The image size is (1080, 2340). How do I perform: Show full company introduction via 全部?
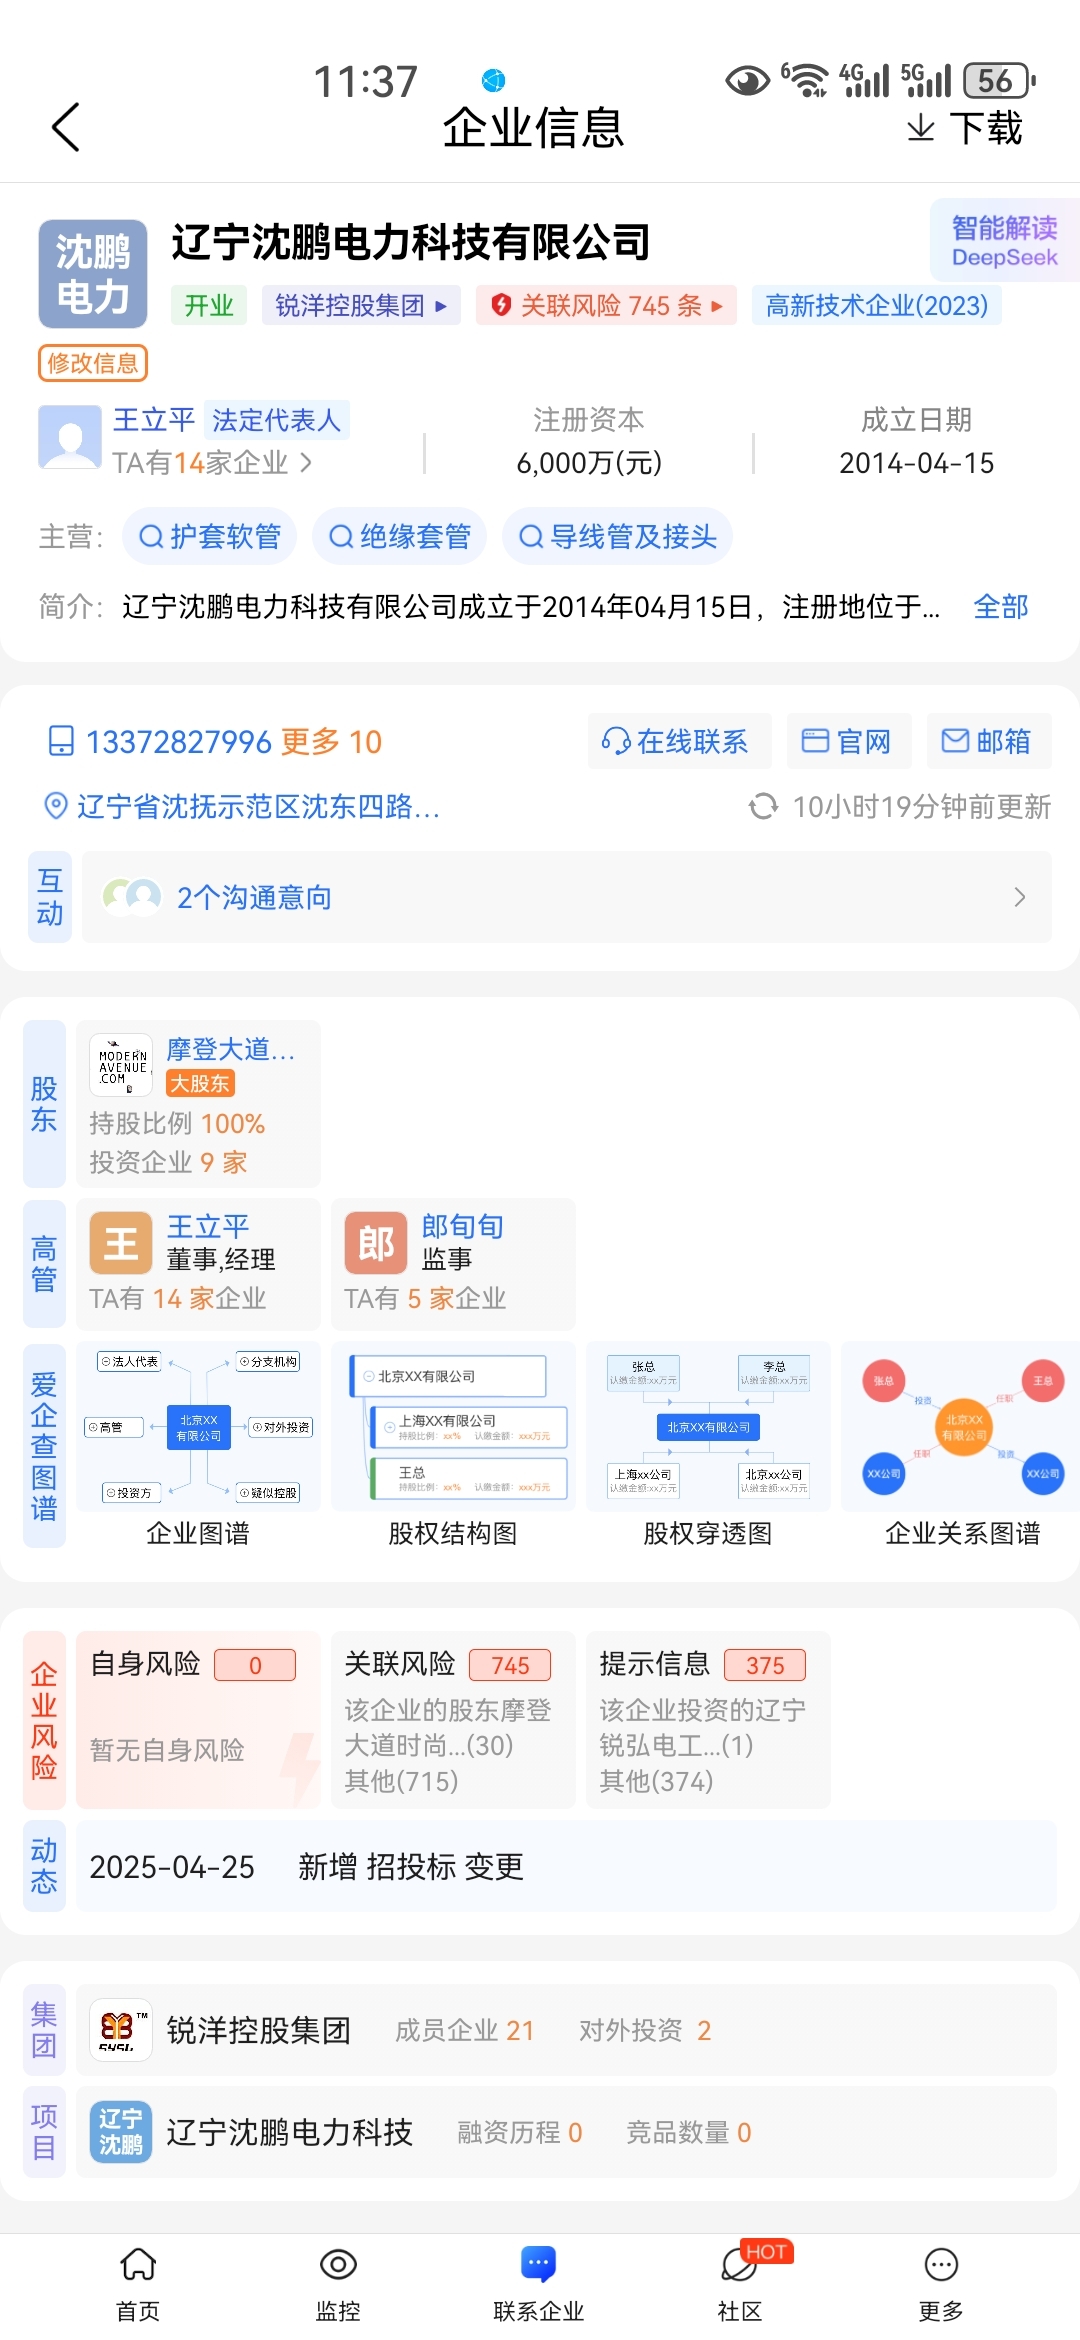1001,606
